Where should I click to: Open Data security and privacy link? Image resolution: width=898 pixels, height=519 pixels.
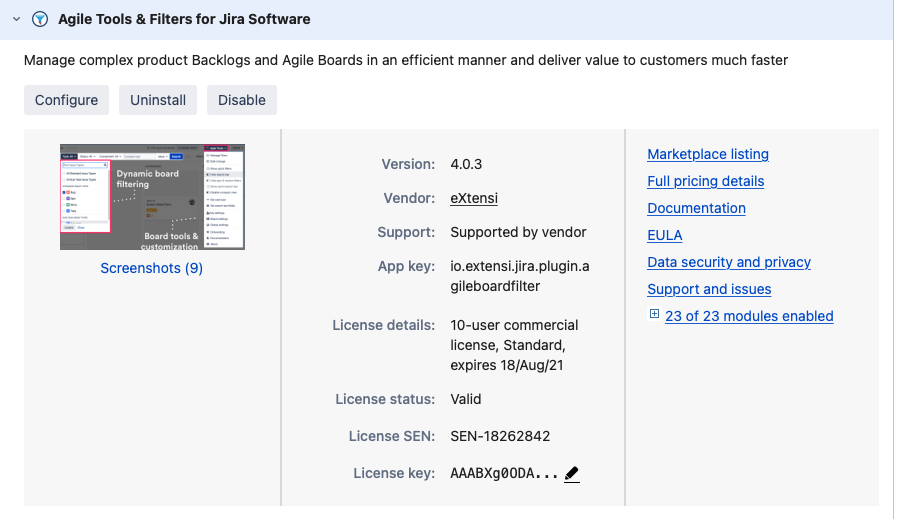[x=729, y=262]
